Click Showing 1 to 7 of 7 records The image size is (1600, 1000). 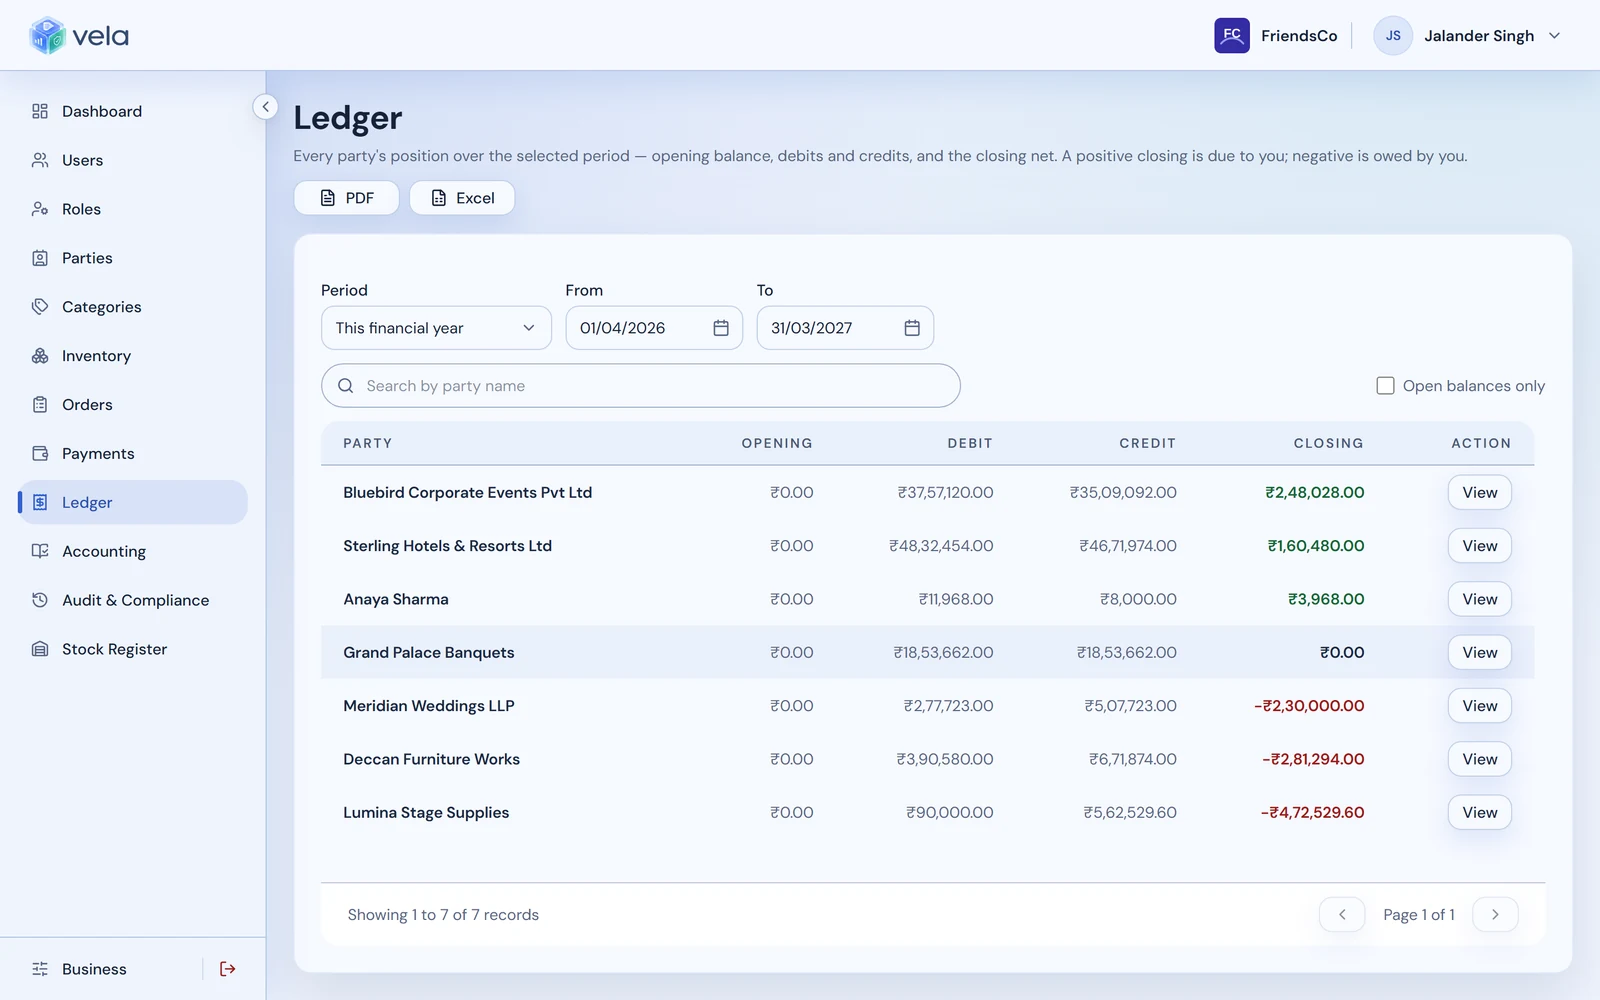coord(443,915)
